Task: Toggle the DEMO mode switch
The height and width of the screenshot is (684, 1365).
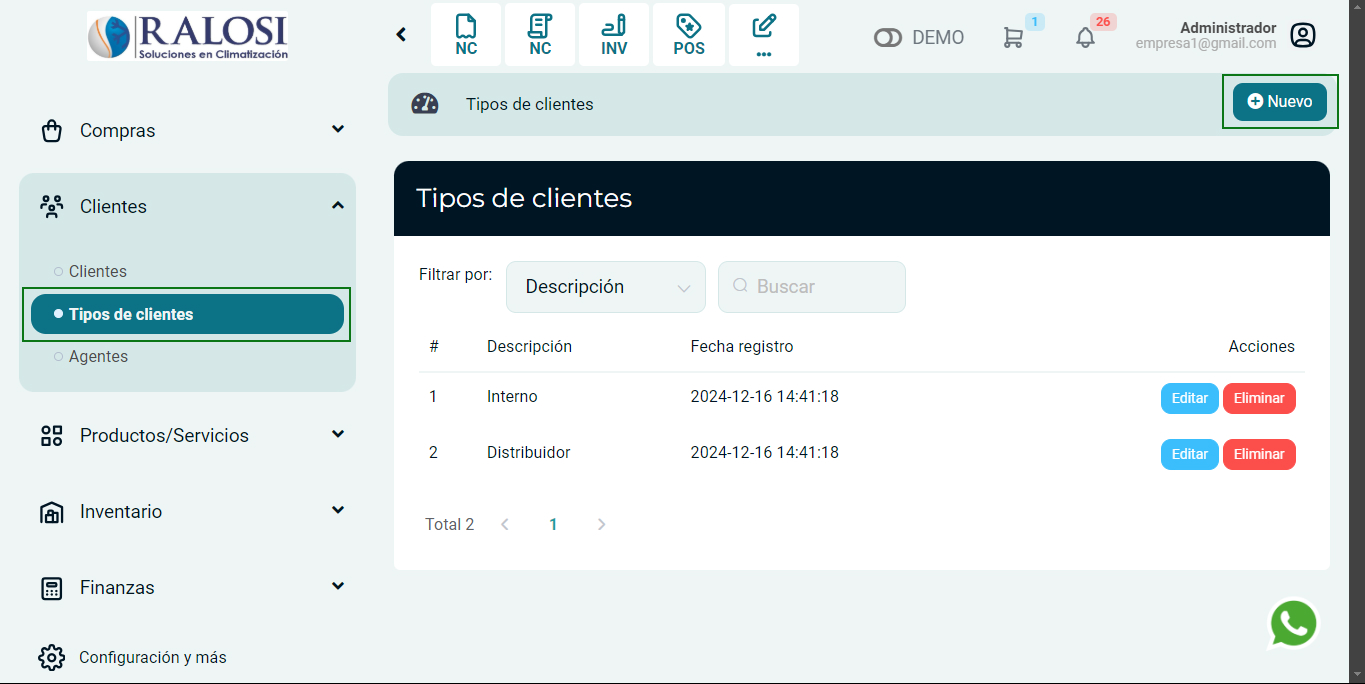Action: (x=888, y=38)
